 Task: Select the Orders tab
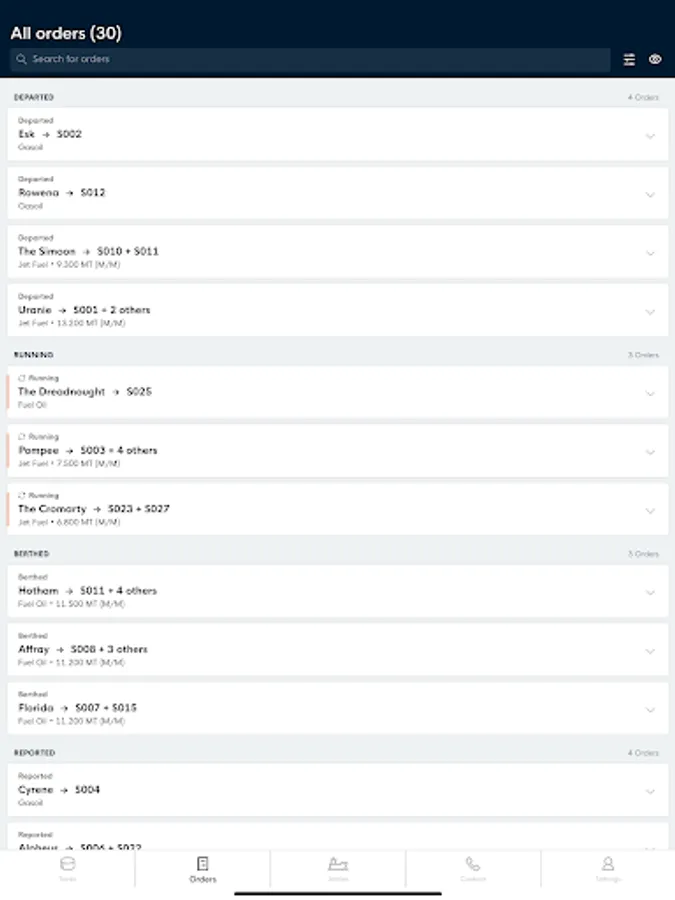tap(203, 869)
